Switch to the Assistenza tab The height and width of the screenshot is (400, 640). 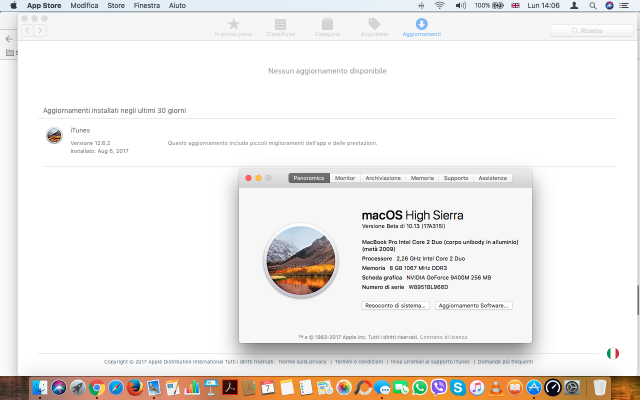[493, 178]
